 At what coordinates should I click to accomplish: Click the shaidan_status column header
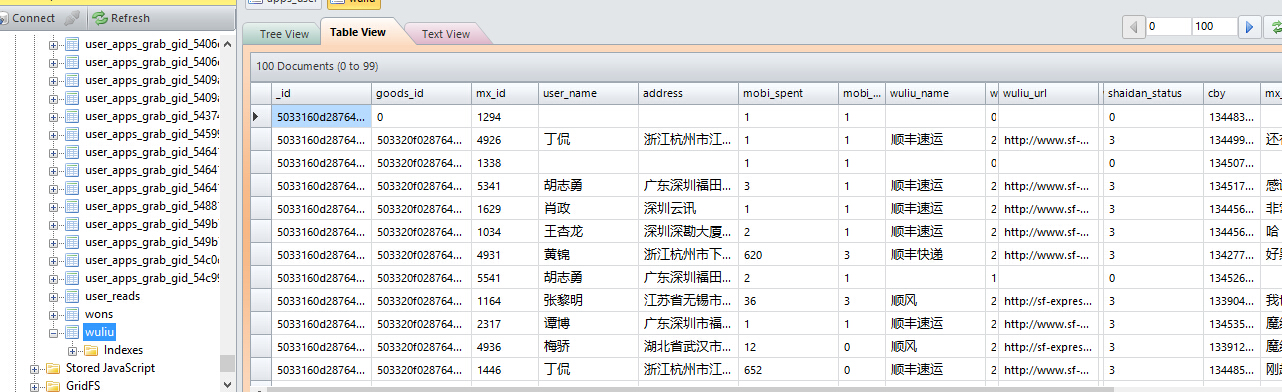click(1153, 93)
